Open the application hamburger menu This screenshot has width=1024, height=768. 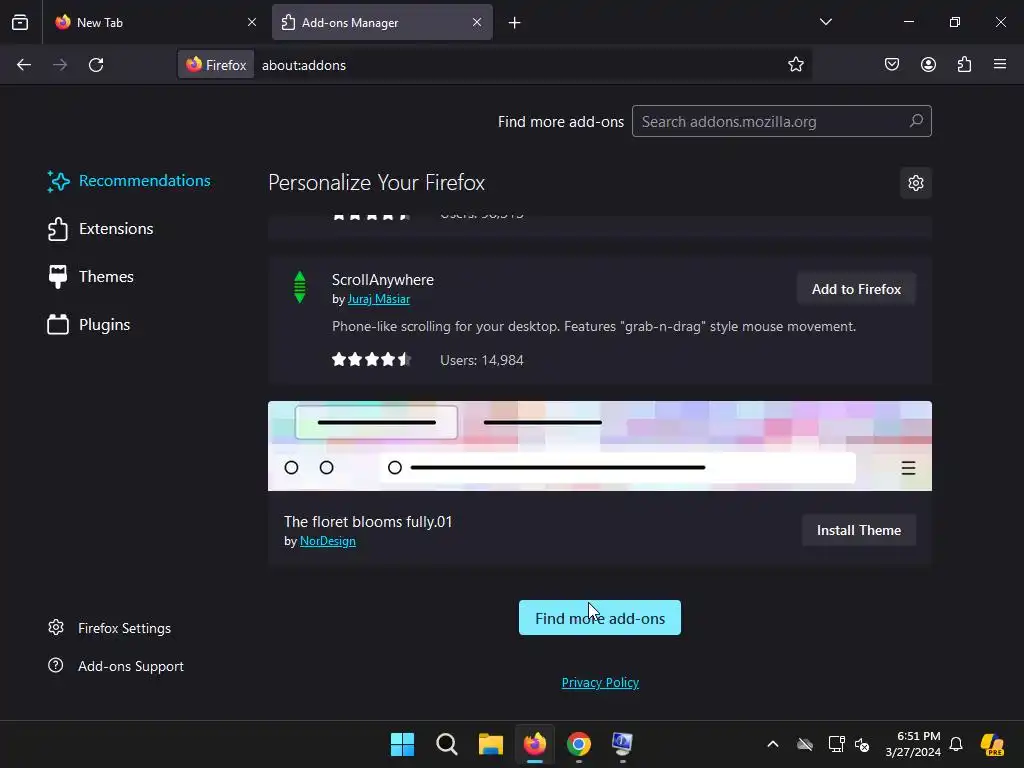tap(1000, 64)
